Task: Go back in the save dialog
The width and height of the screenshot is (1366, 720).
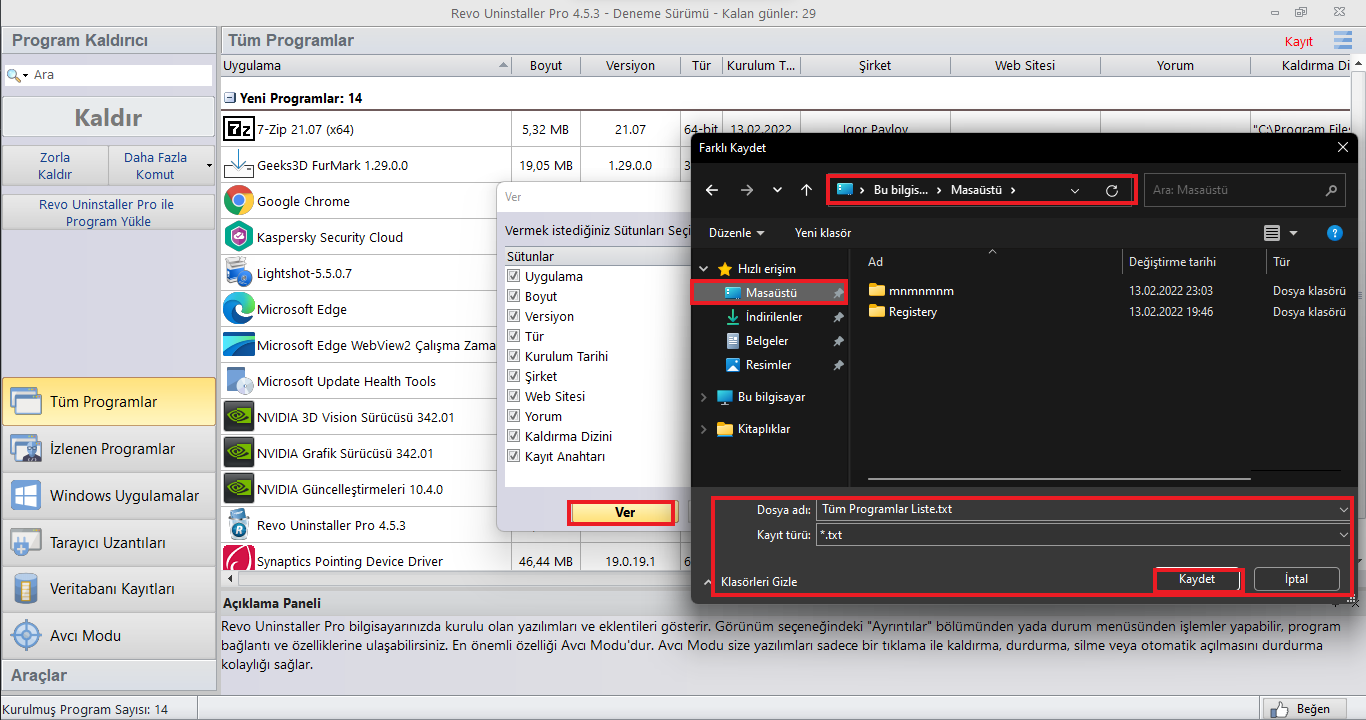Action: point(712,190)
